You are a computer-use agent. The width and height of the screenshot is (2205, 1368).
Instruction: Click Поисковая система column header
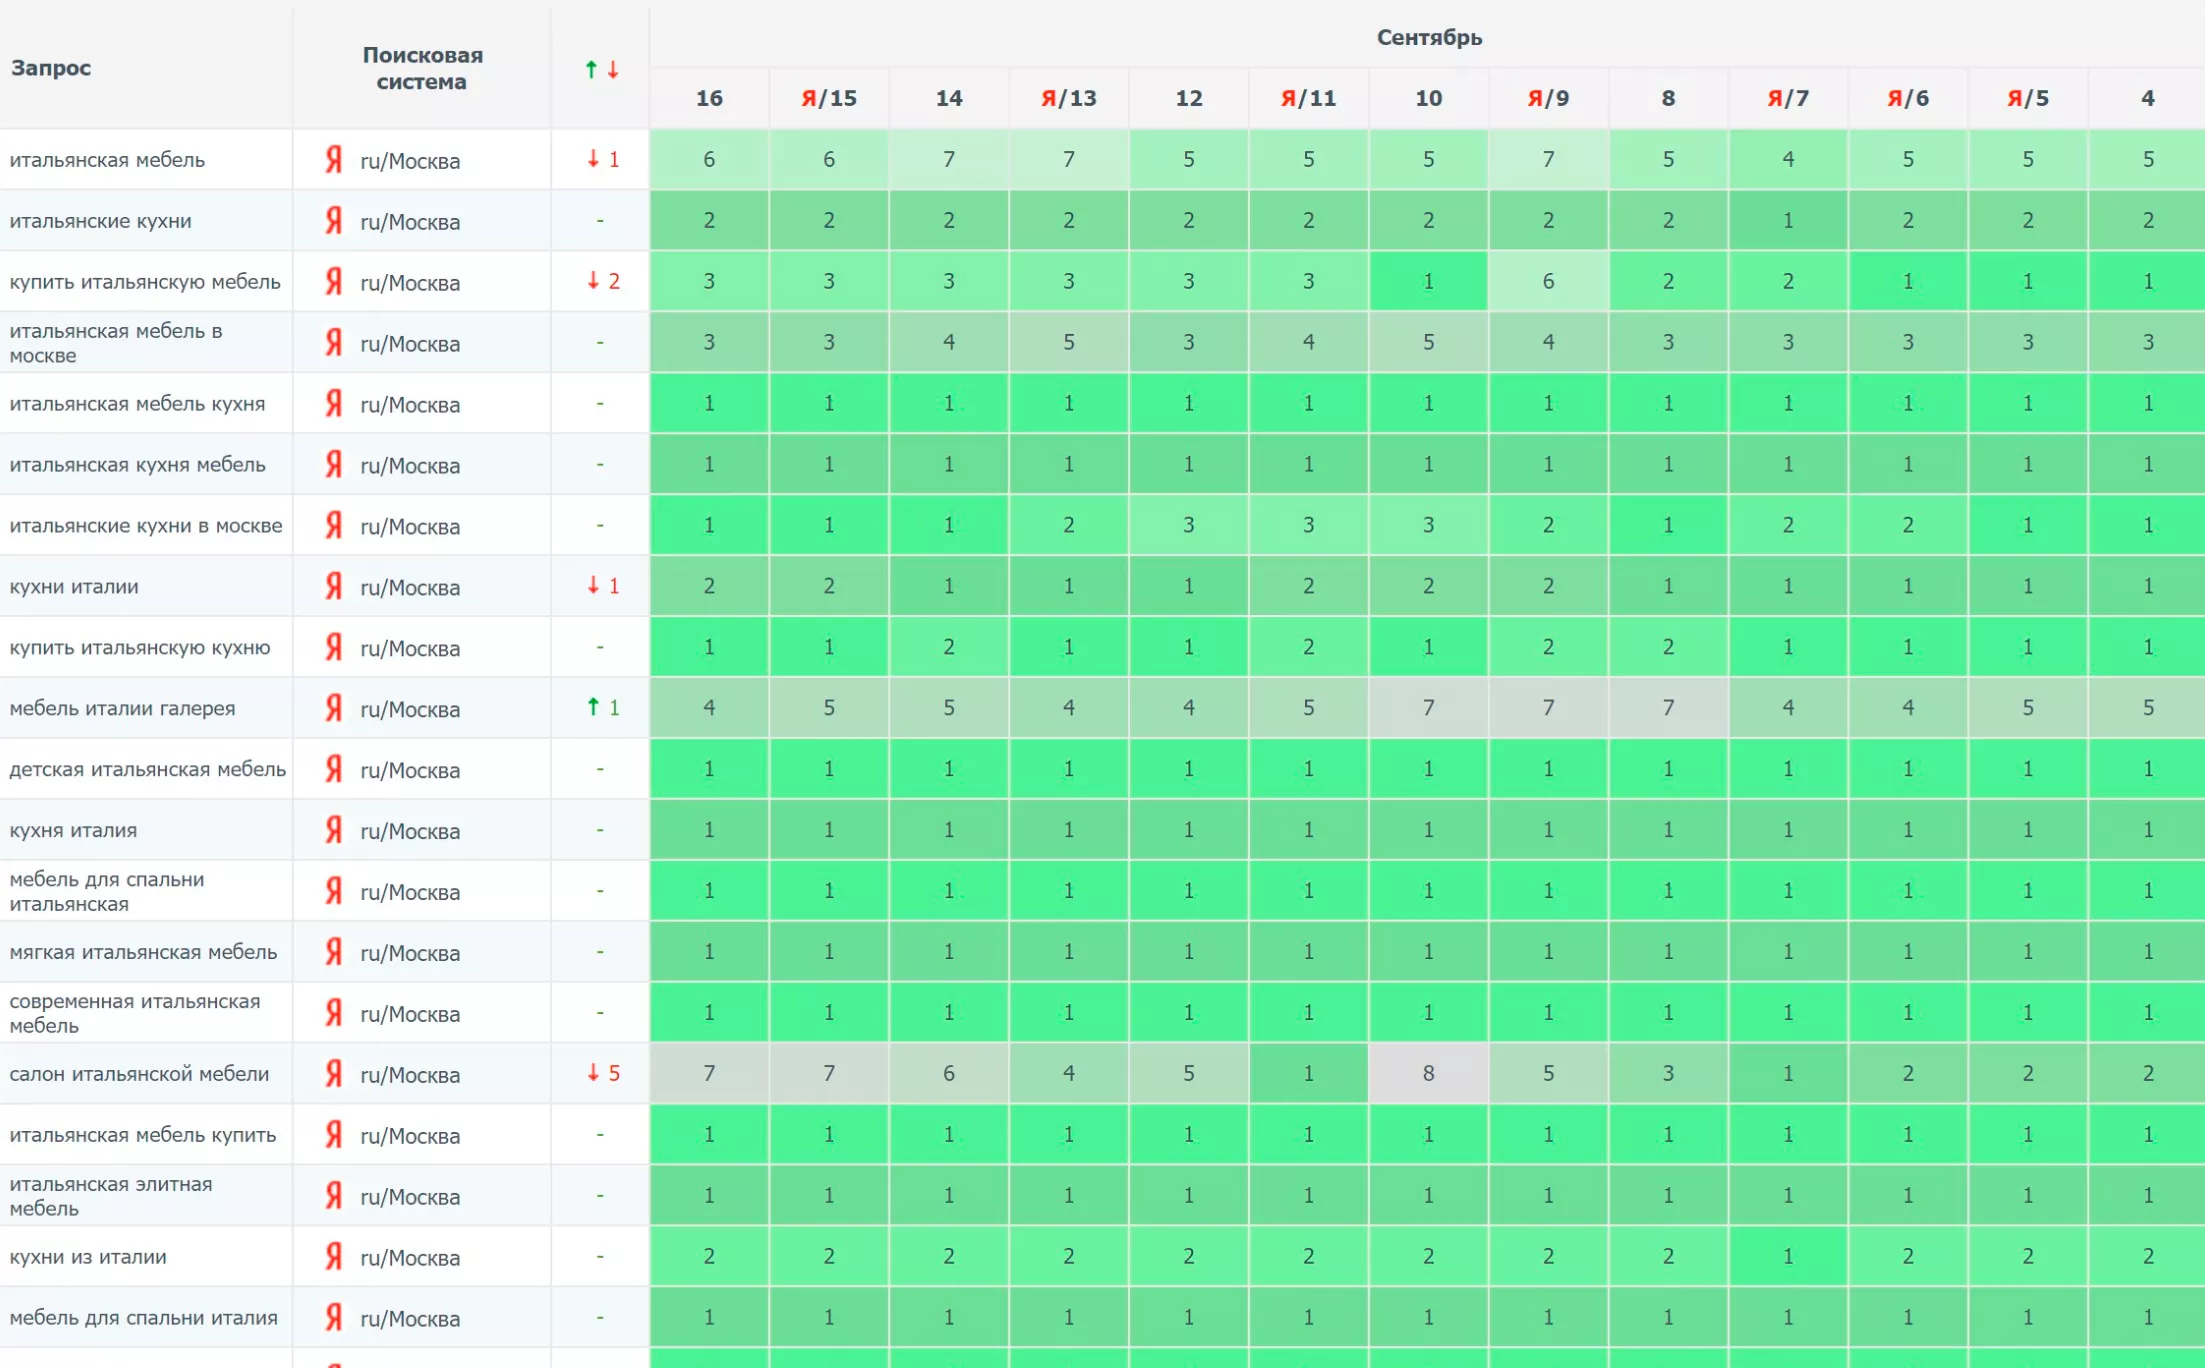(422, 68)
